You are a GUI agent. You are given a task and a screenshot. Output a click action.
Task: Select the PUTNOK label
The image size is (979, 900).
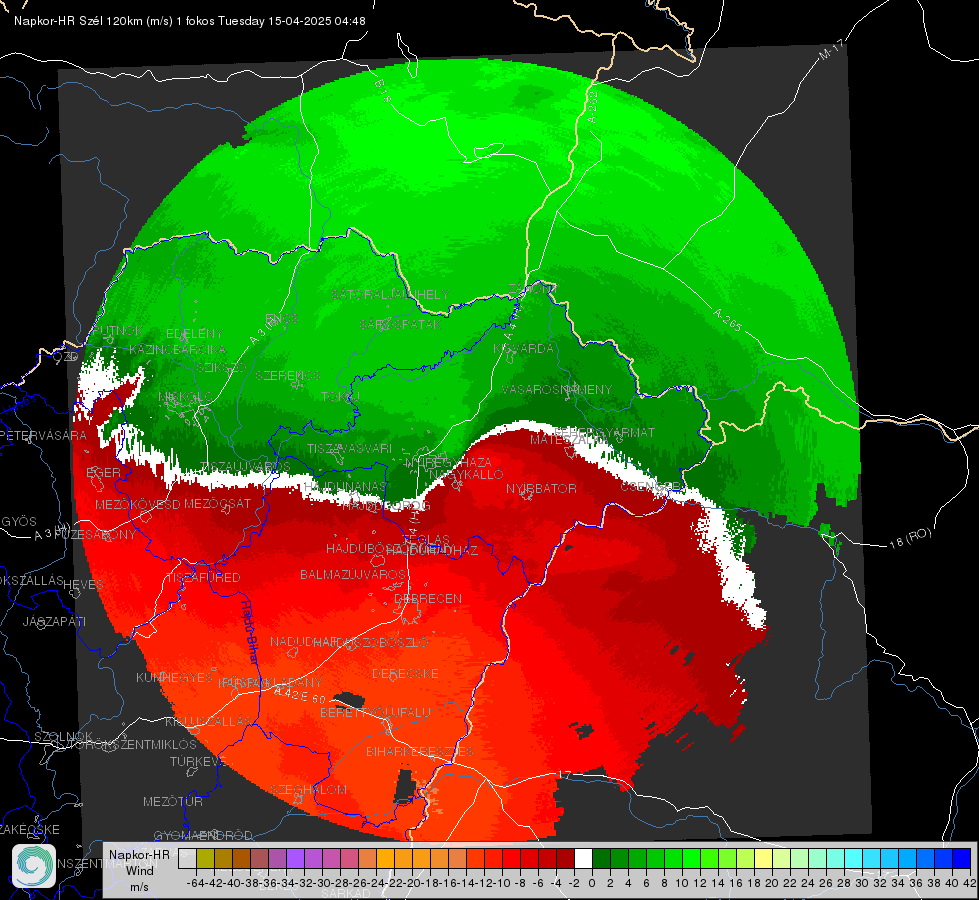pos(117,331)
